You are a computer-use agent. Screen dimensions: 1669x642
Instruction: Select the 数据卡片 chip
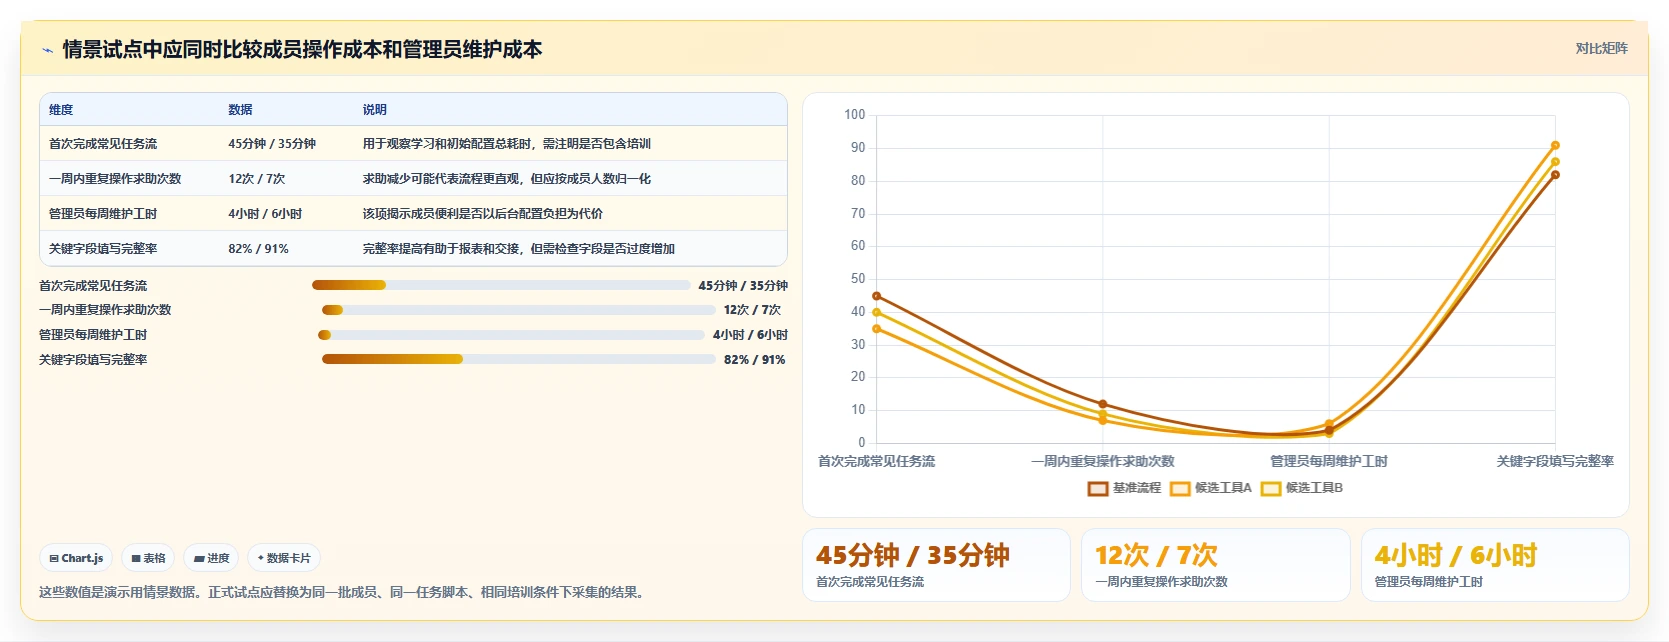click(x=284, y=558)
